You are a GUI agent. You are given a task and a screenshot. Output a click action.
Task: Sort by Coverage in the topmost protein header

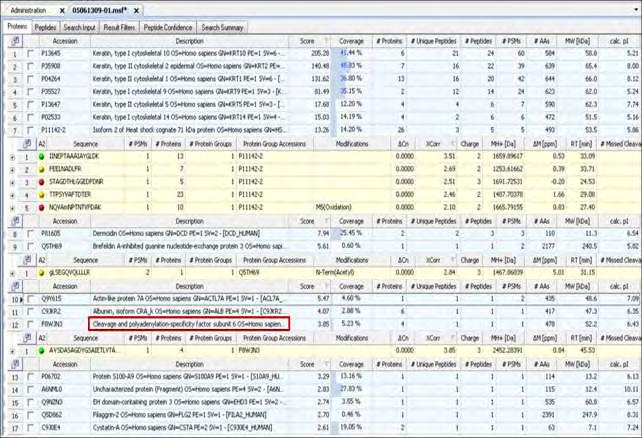tap(351, 41)
